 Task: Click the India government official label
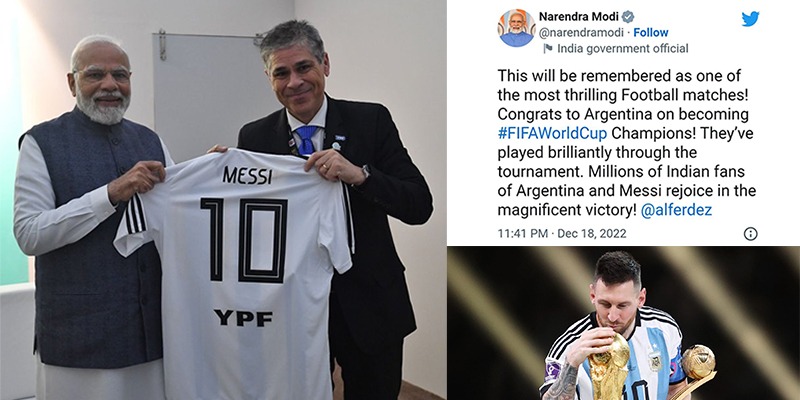(622, 48)
